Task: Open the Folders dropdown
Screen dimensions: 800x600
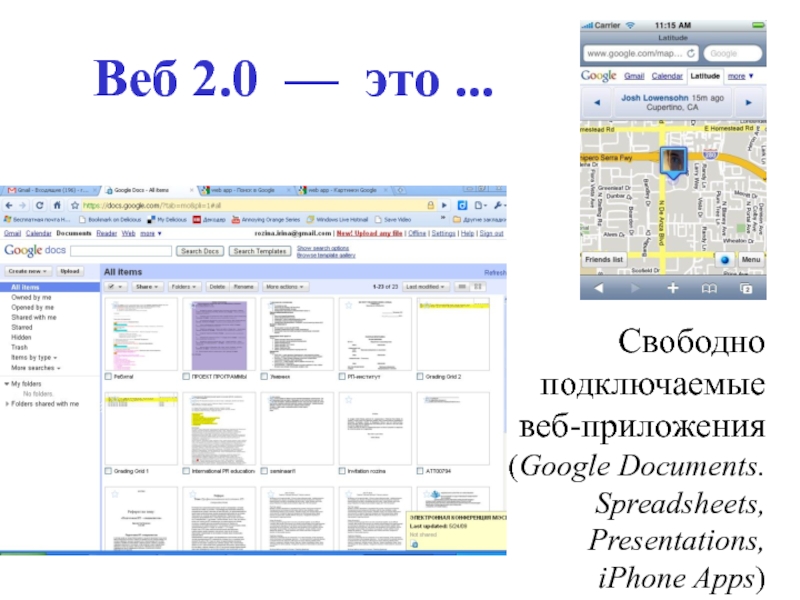Action: click(184, 287)
